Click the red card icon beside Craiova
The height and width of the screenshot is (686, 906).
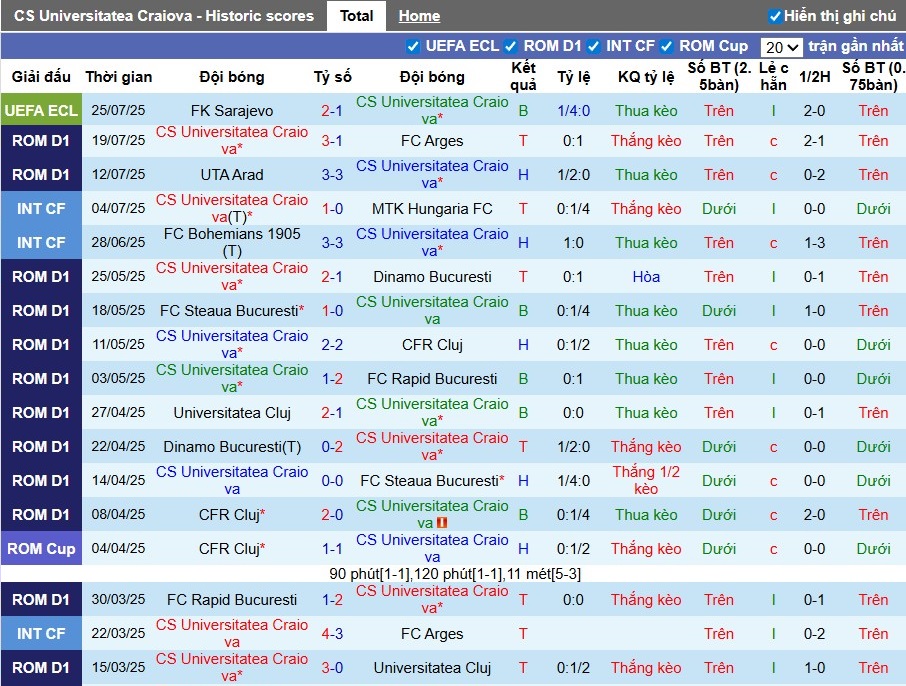point(441,523)
